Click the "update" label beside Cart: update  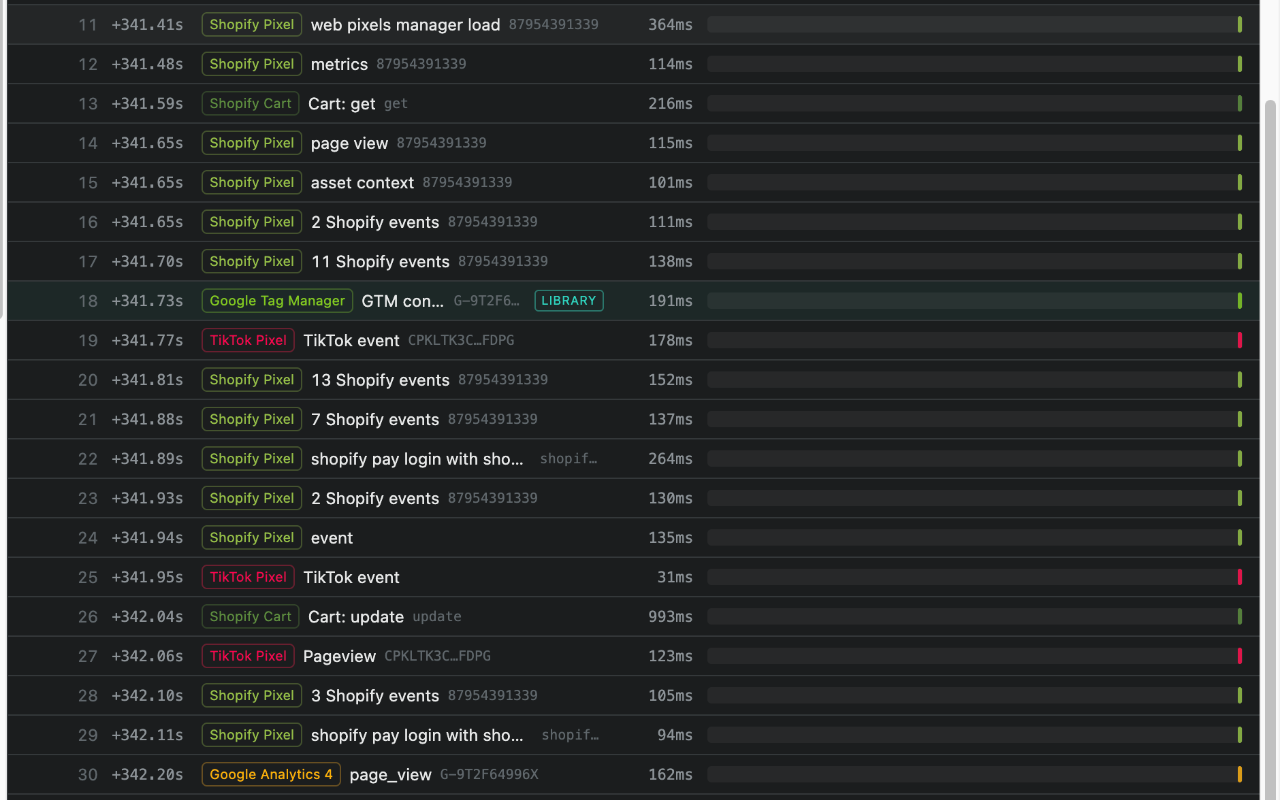coord(437,616)
